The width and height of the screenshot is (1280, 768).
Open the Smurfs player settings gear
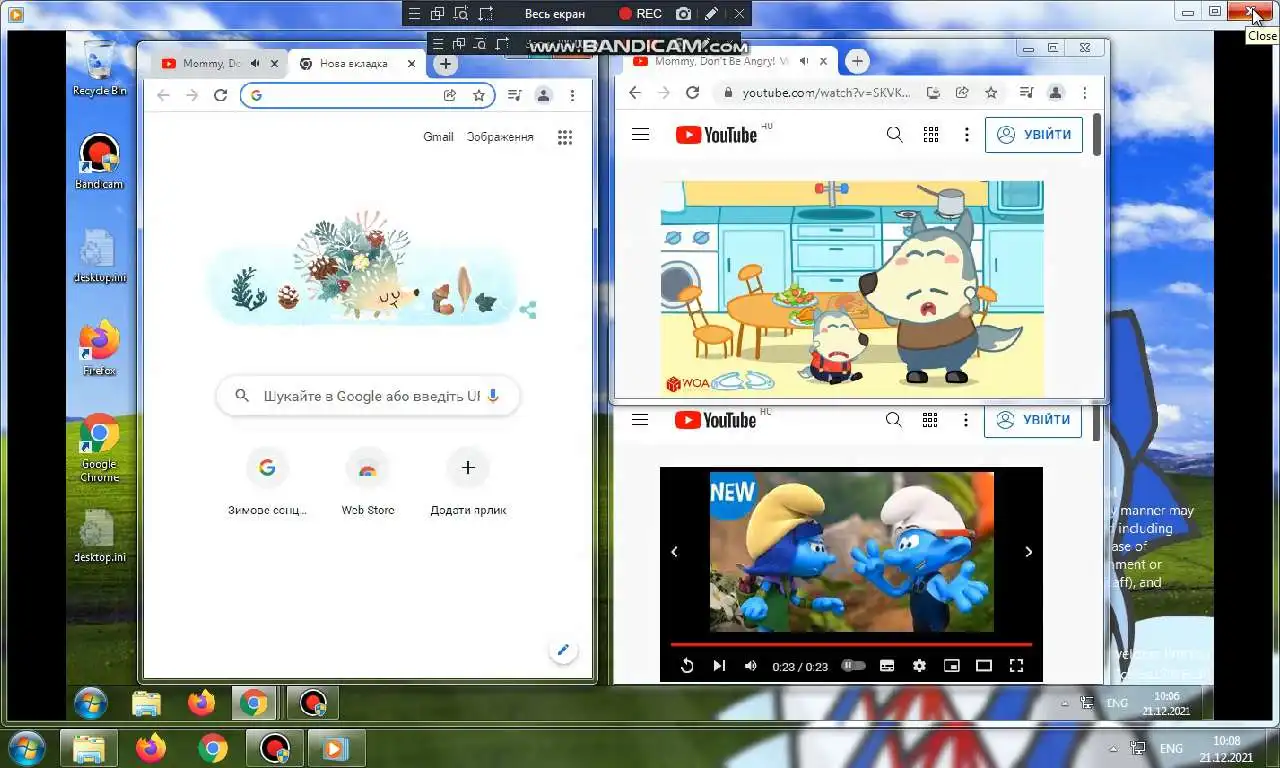coord(919,666)
